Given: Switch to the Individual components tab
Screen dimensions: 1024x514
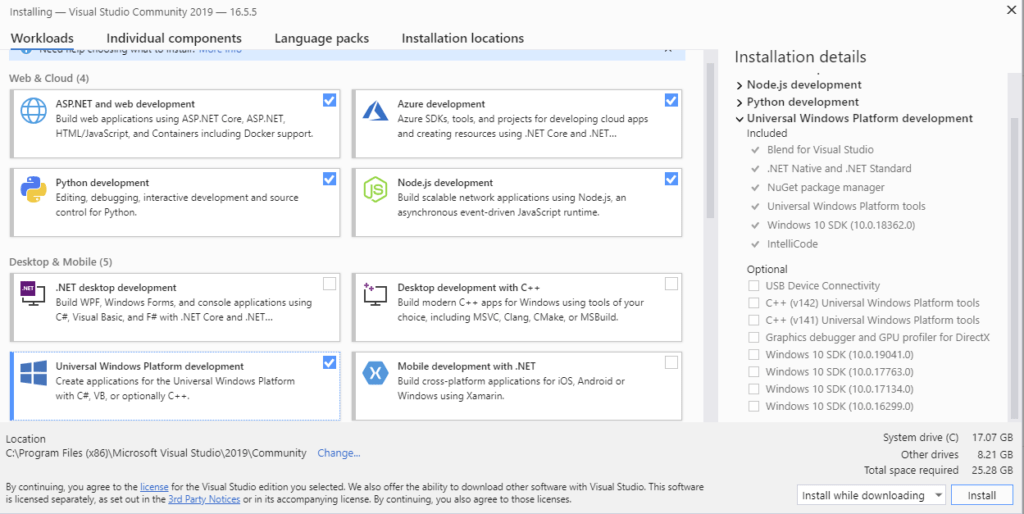Looking at the screenshot, I should pos(174,38).
